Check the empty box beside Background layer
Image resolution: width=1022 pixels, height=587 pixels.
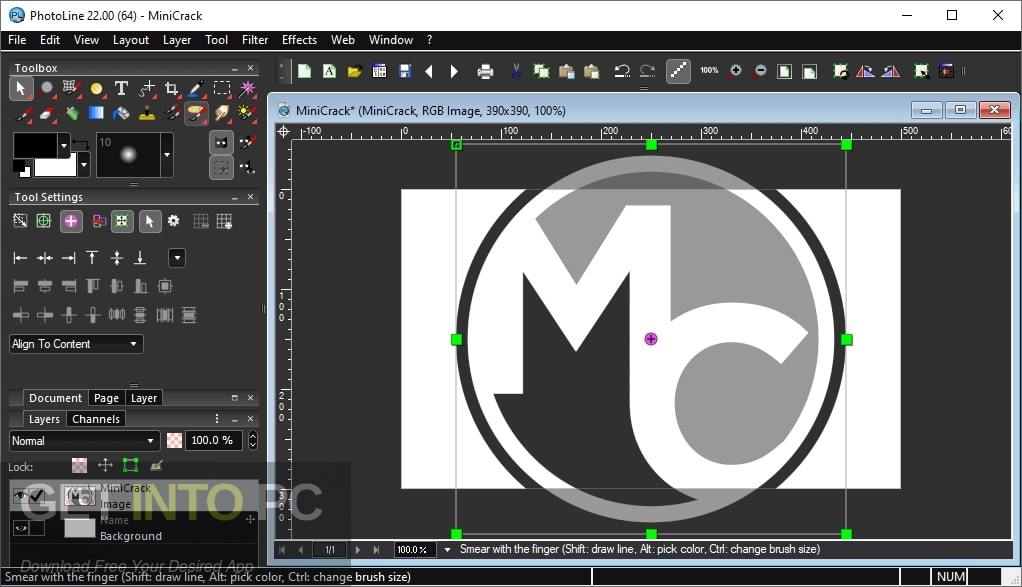(x=37, y=528)
